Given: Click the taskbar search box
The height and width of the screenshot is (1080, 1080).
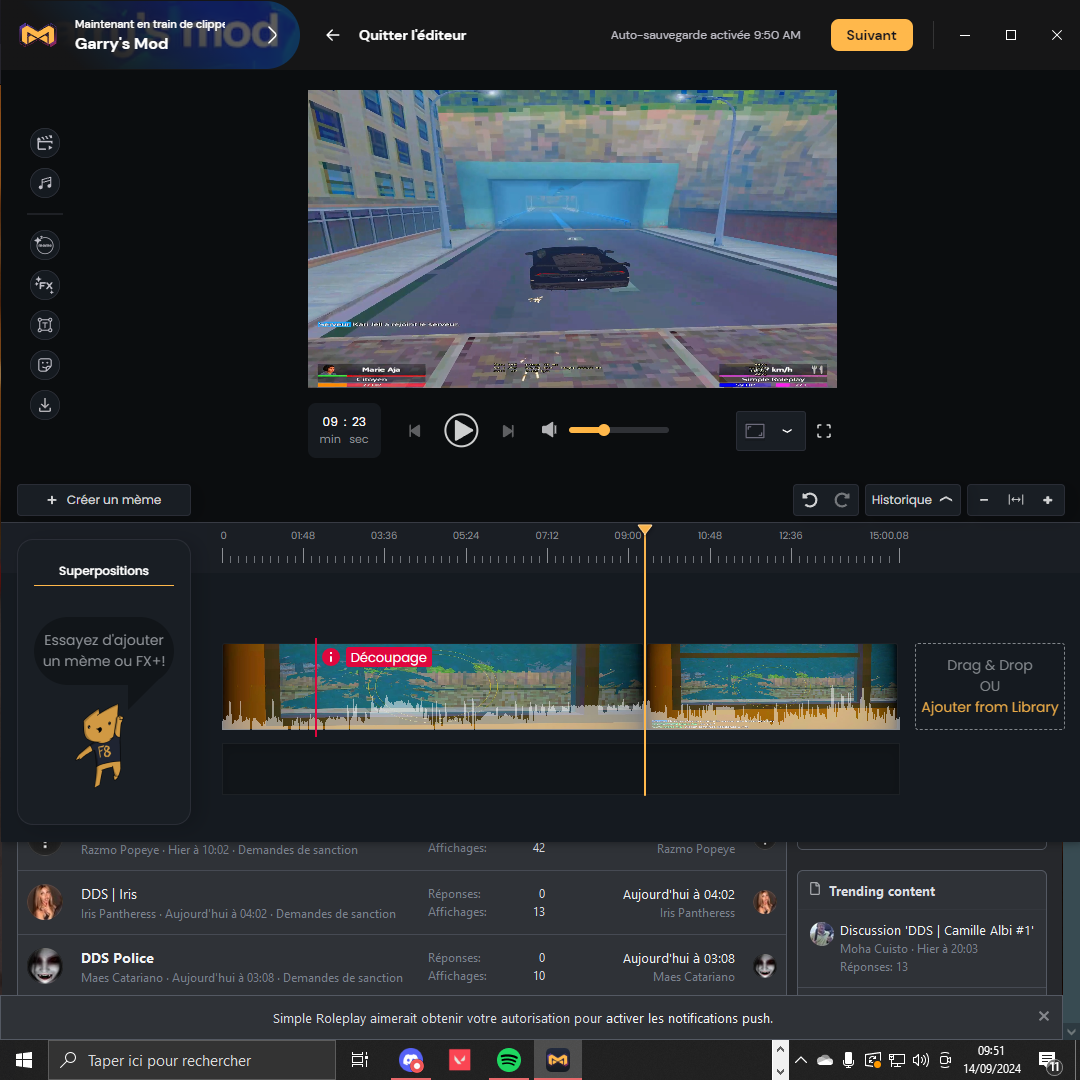Looking at the screenshot, I should point(191,1060).
